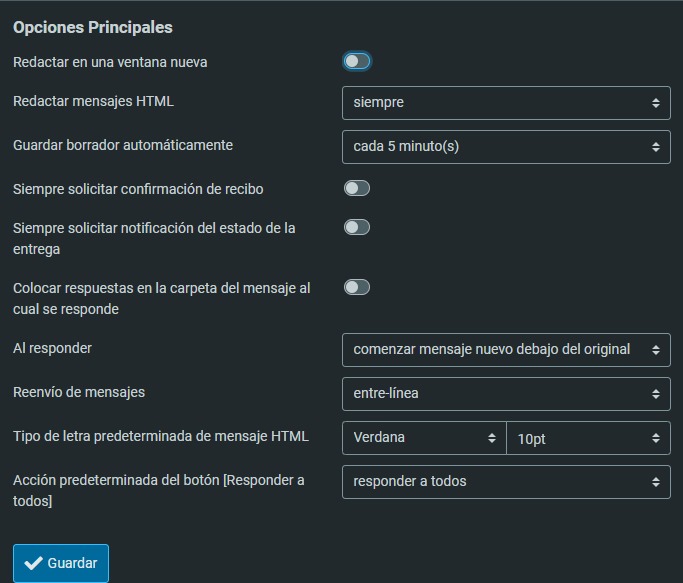
Task: Open the 'Redactar mensajes HTML' dropdown
Action: coord(506,102)
